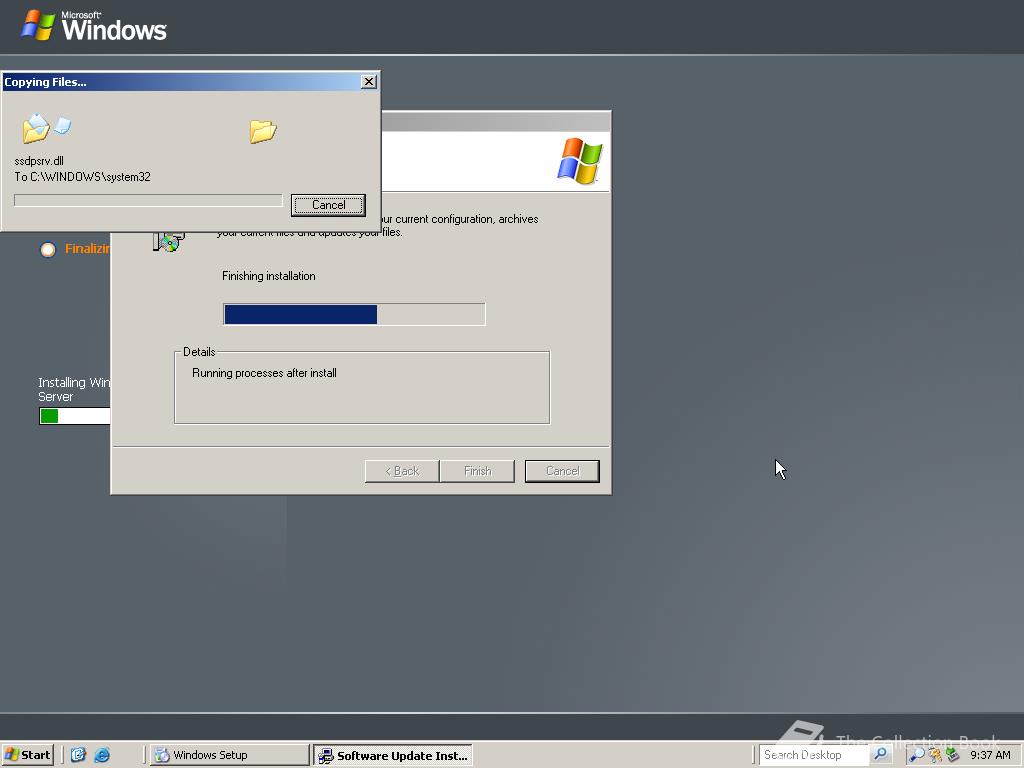This screenshot has height=768, width=1024.
Task: Select Software Update Inst... taskbar item
Action: (392, 756)
